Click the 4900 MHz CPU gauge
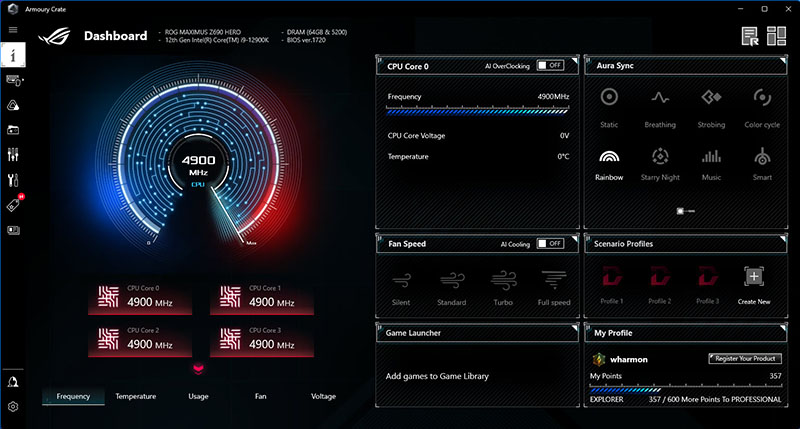Screen dimensions: 800x429 tap(198, 164)
